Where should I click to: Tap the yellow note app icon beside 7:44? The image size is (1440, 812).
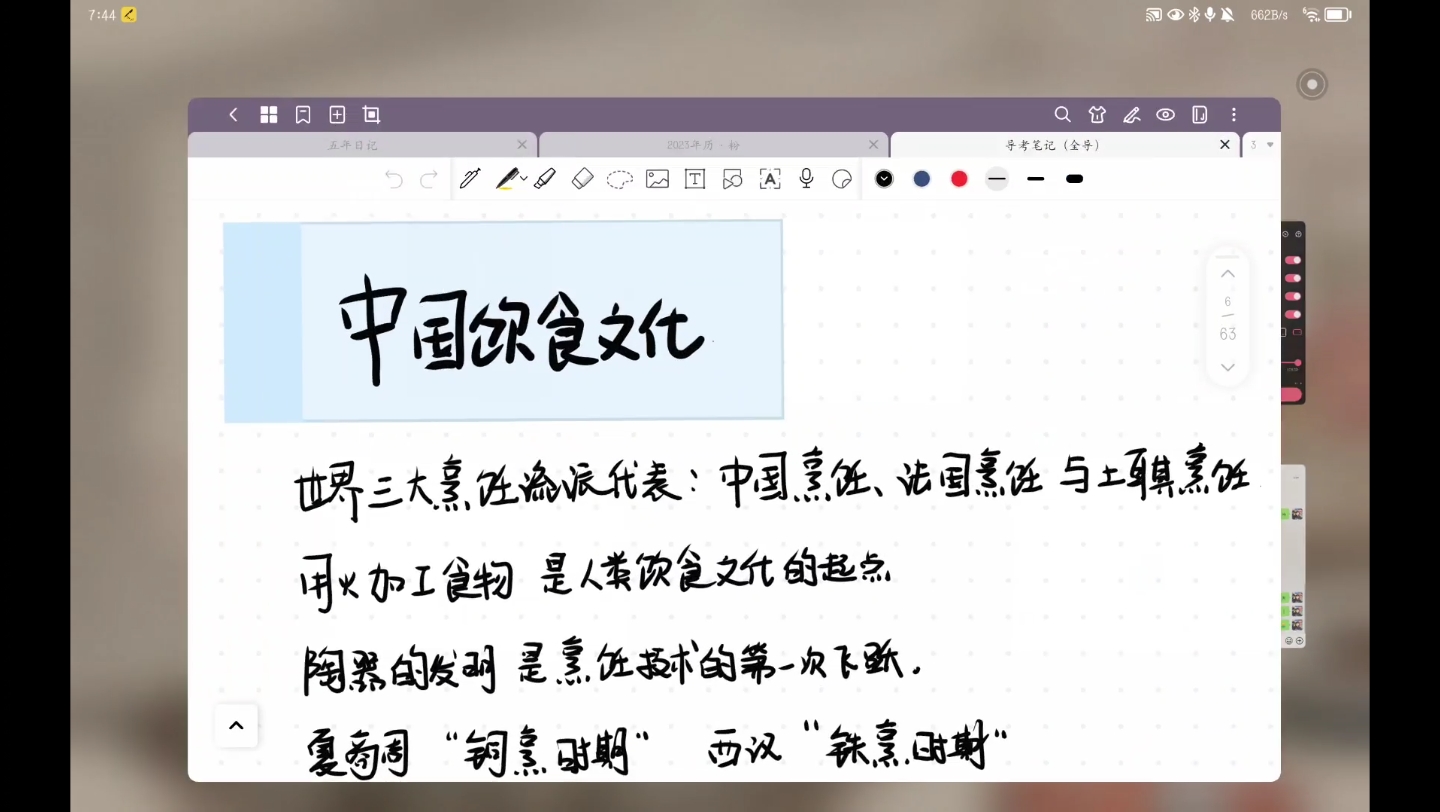tap(129, 15)
